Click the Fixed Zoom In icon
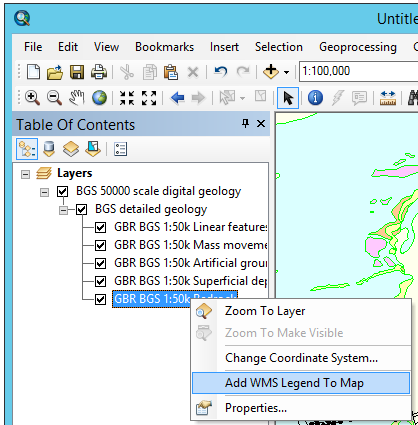This screenshot has height=425, width=418. point(127,98)
